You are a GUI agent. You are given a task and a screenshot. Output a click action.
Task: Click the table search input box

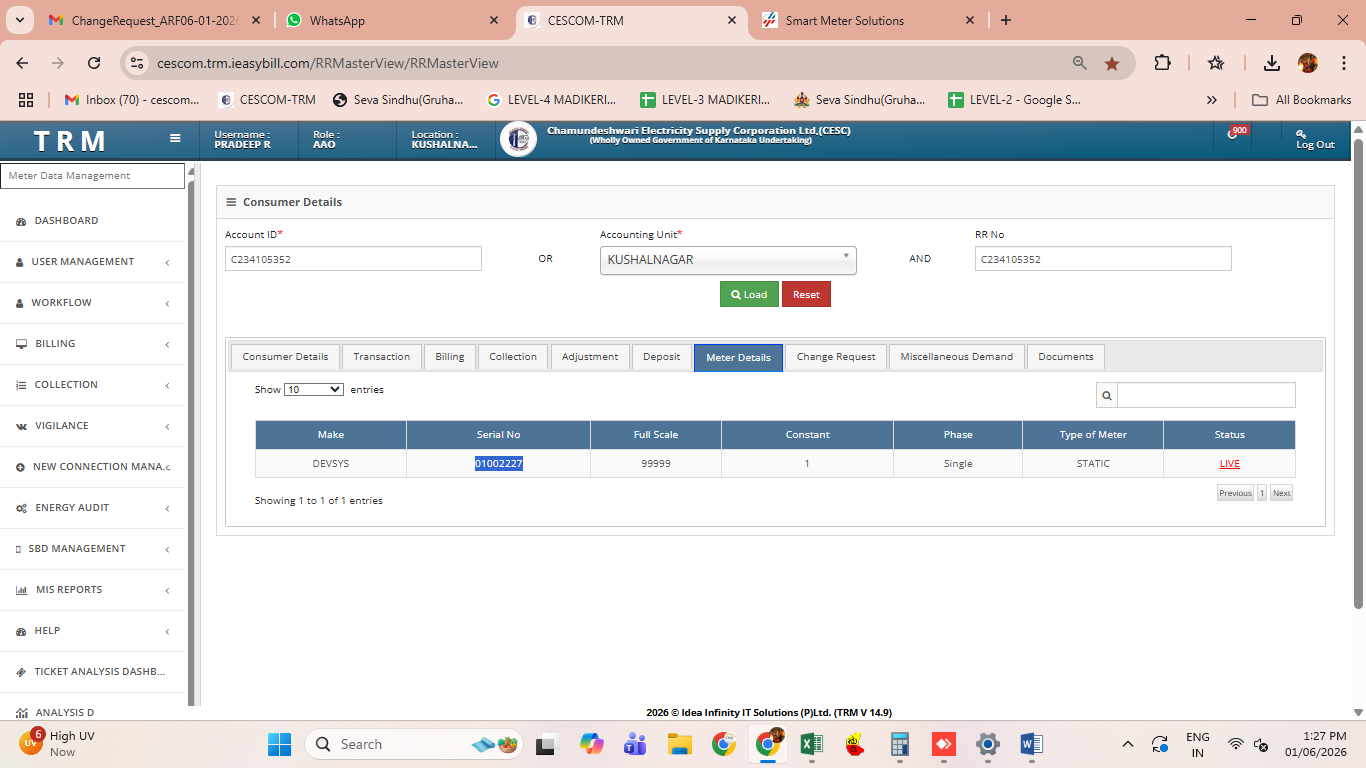tap(1206, 395)
